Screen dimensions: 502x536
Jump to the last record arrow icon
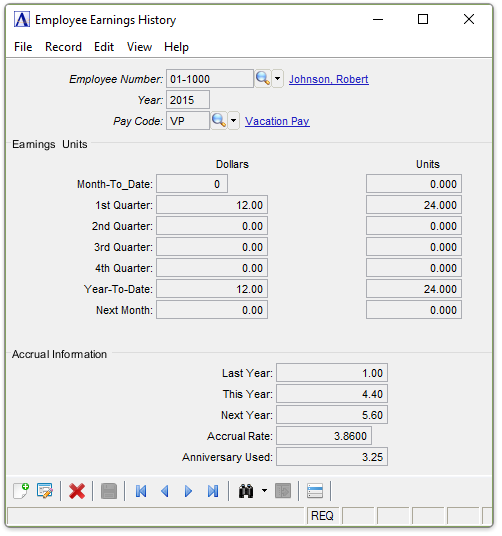pos(213,491)
